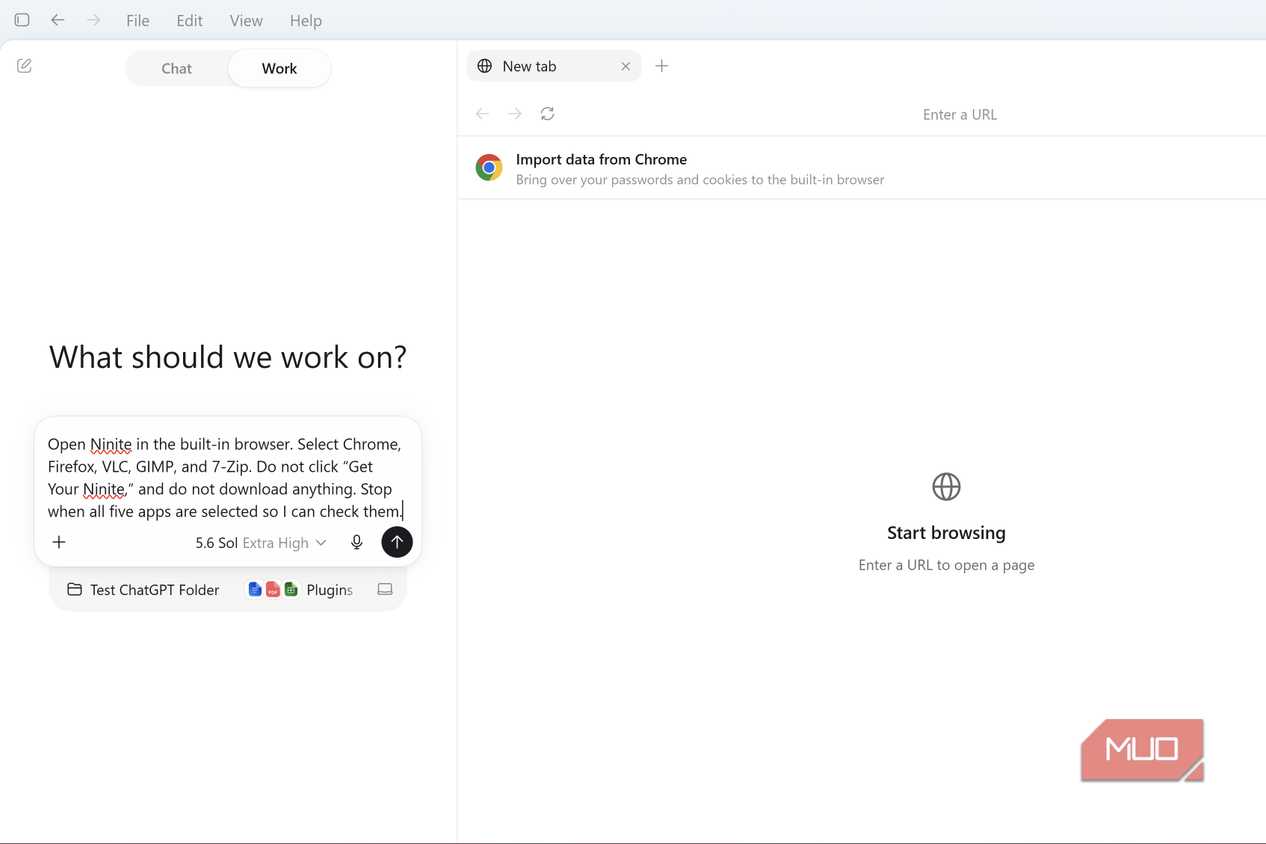Click the laptop device icon
The image size is (1266, 844).
tap(385, 590)
